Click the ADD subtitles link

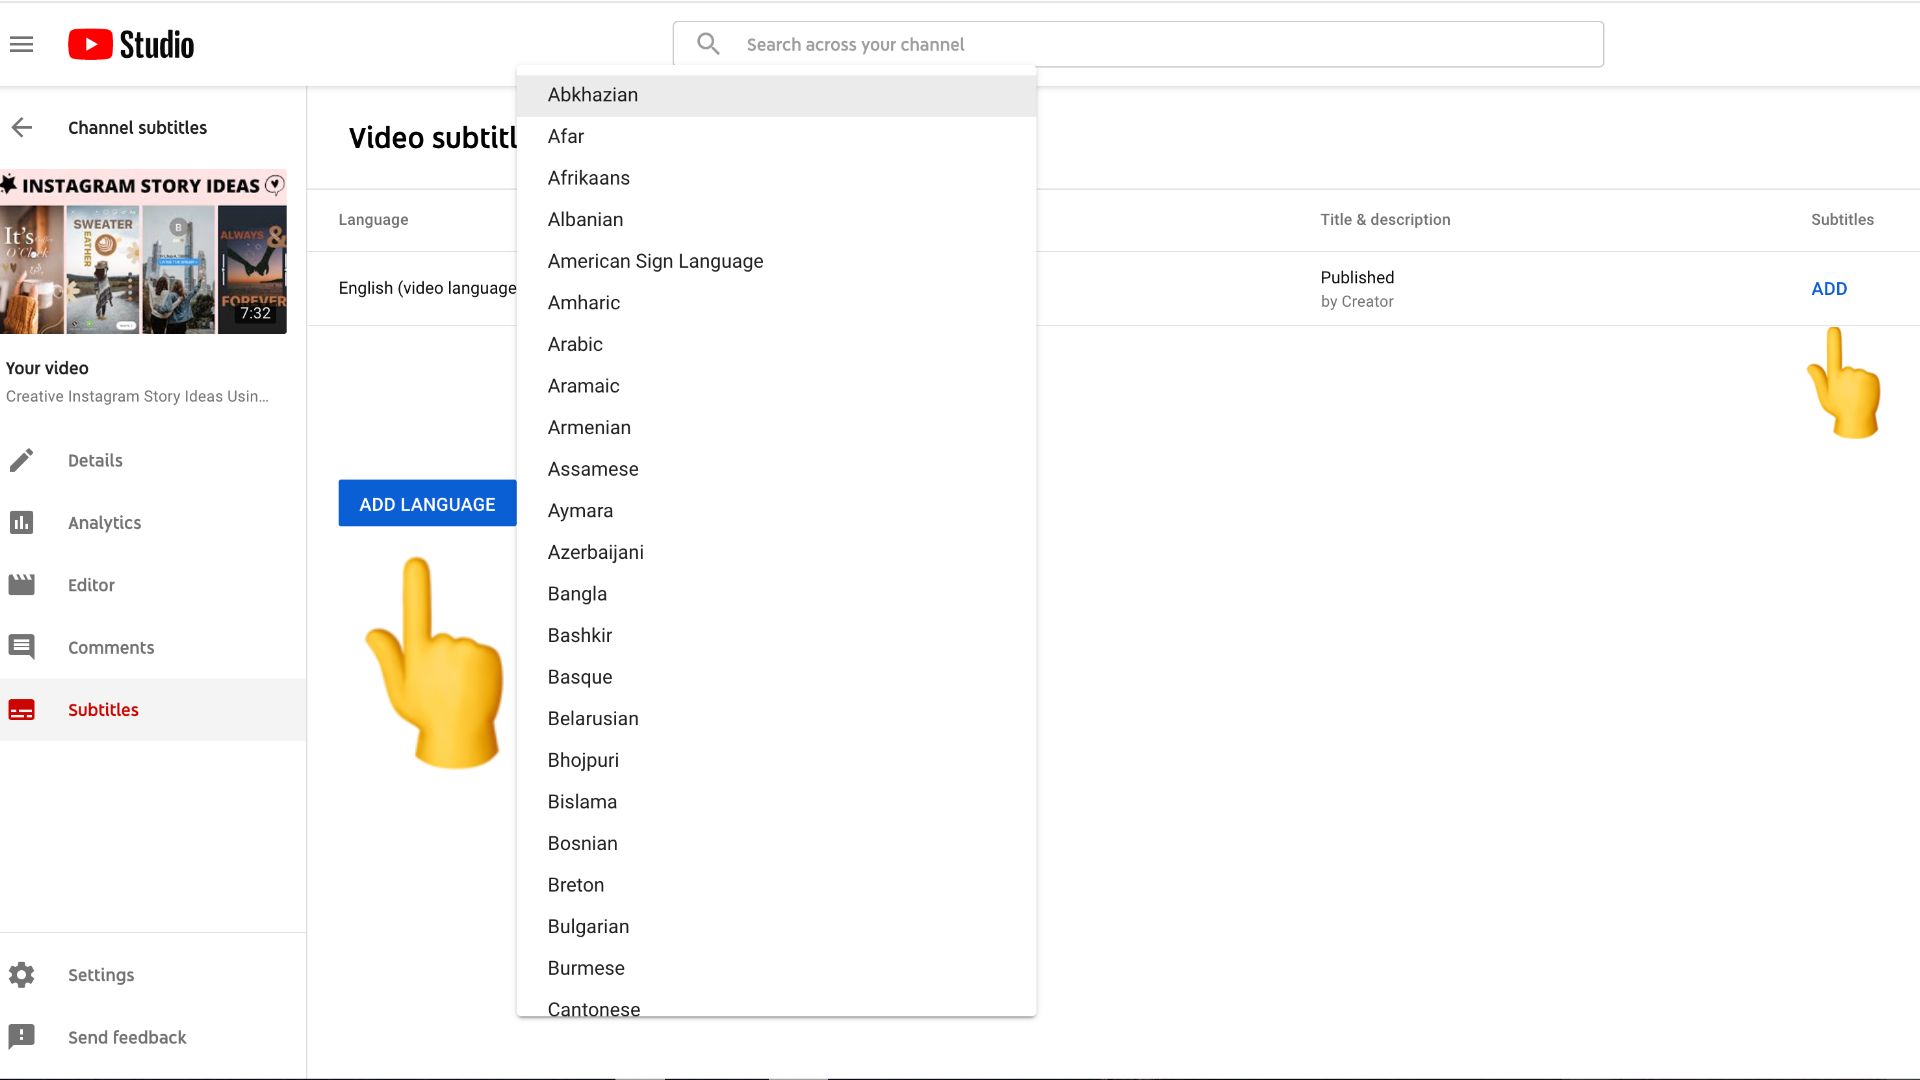[1828, 289]
